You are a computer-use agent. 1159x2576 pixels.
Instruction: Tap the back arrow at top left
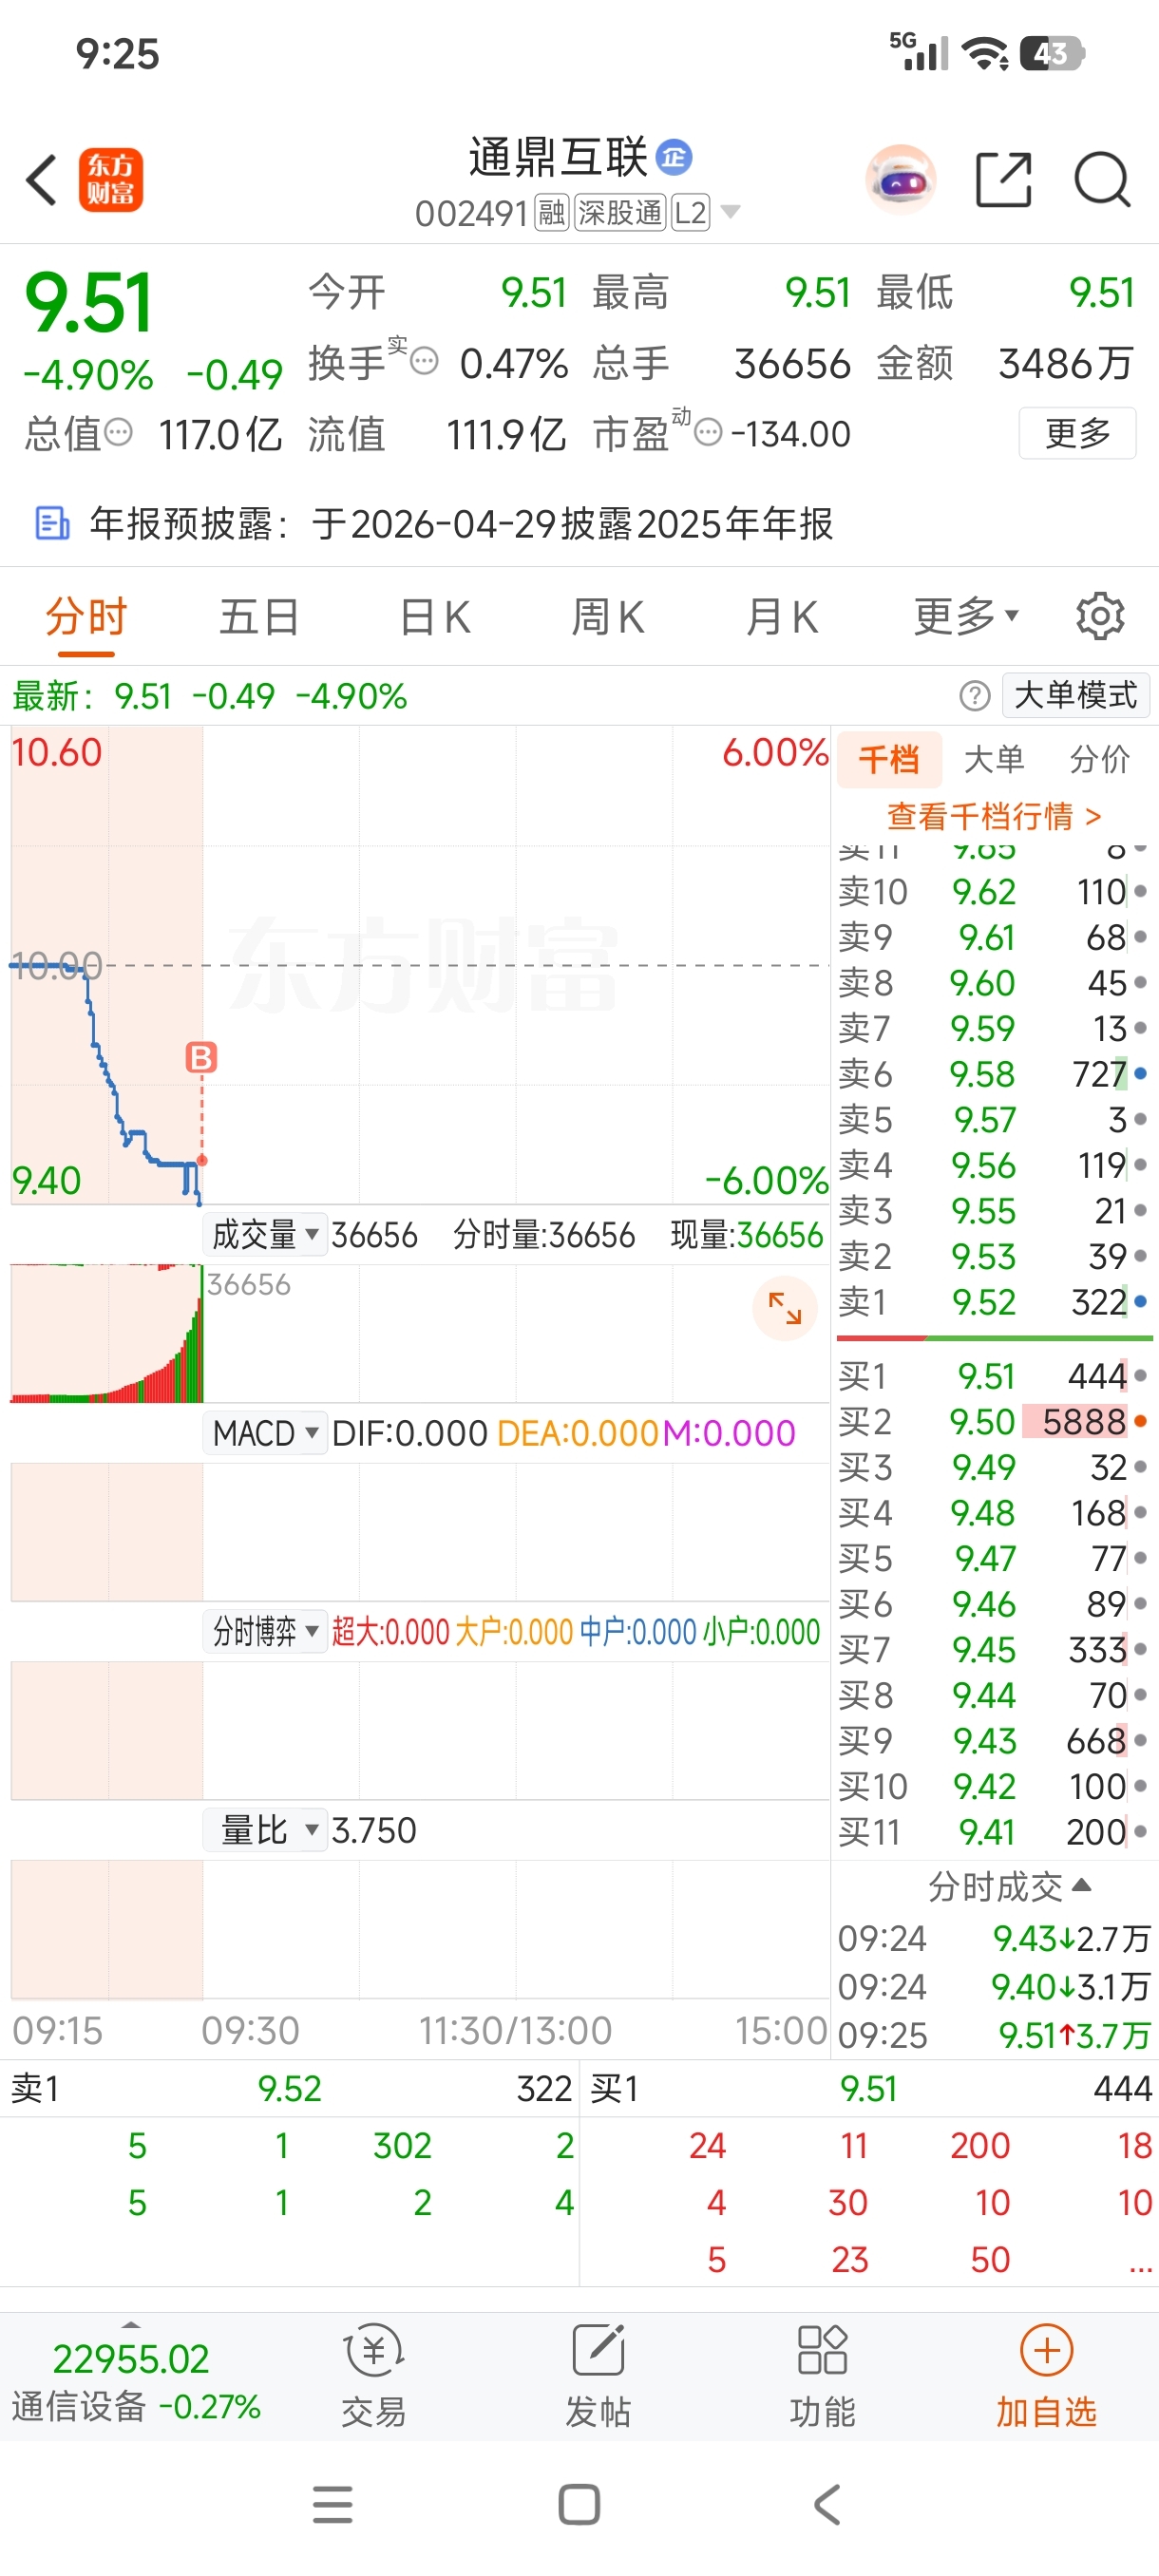click(42, 180)
